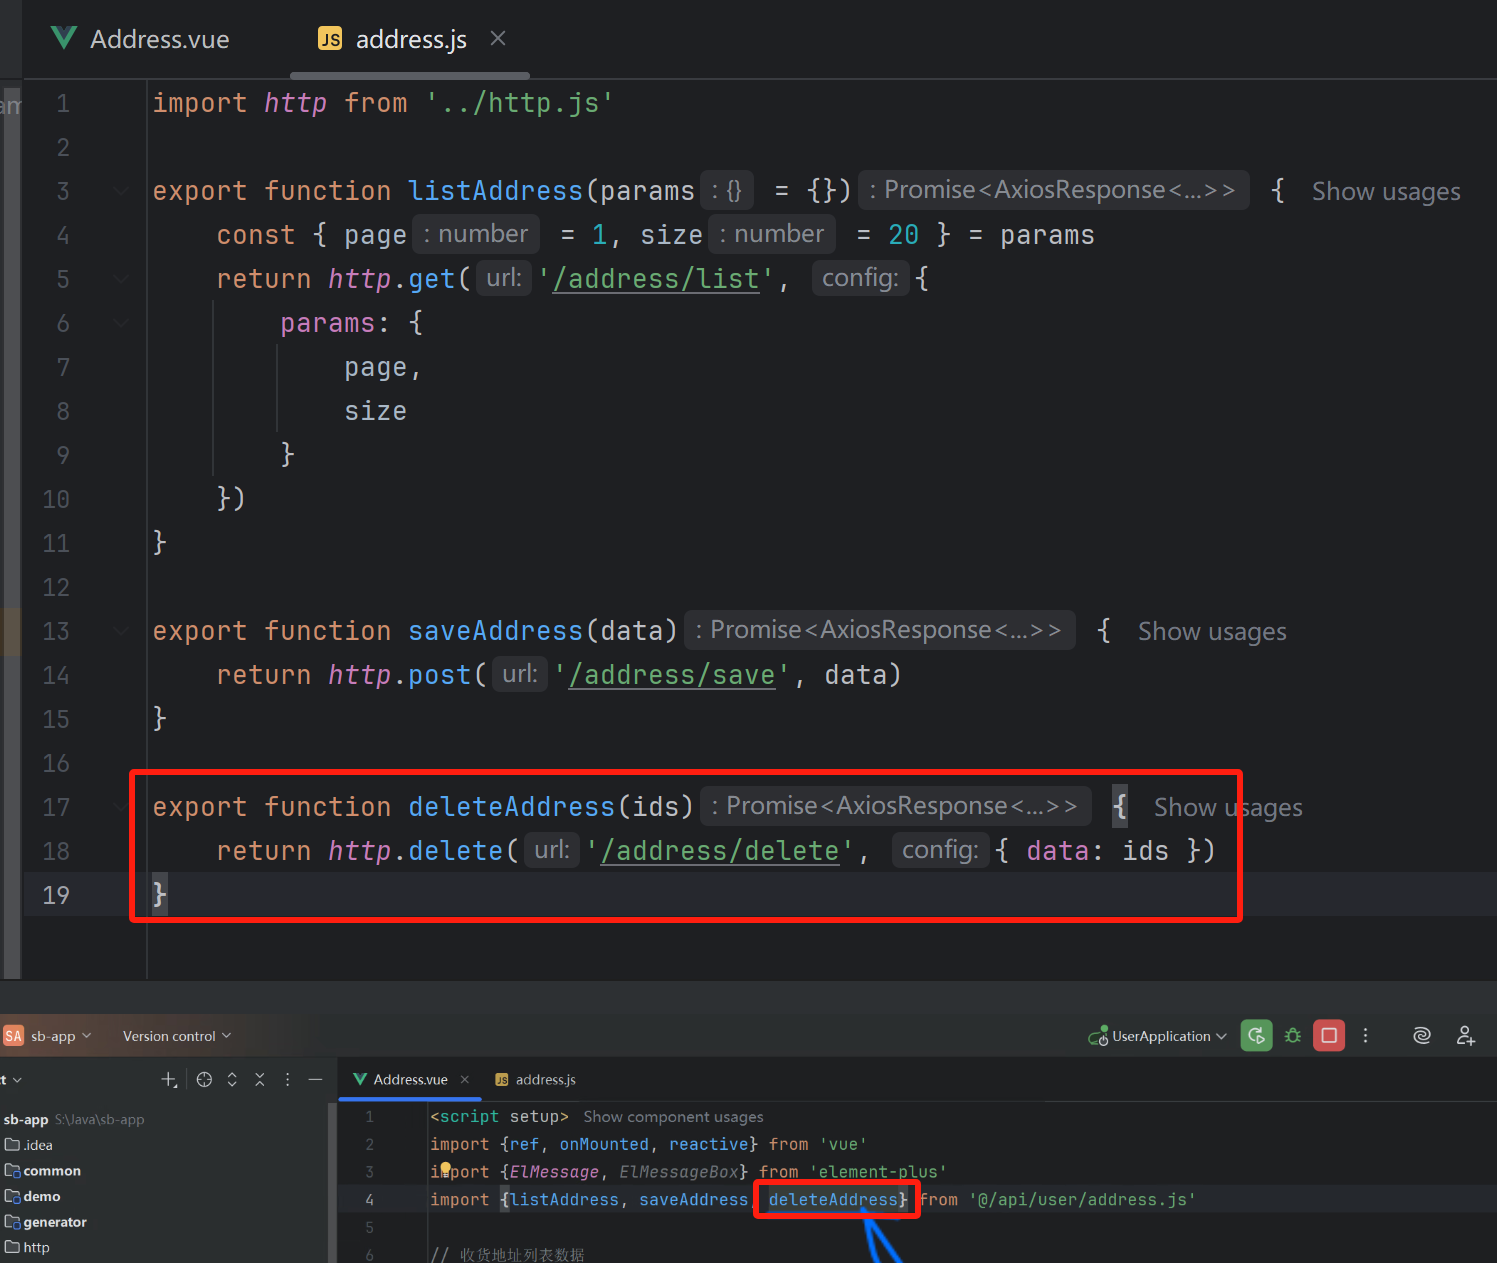This screenshot has width=1497, height=1263.
Task: Click Show usages next to saveAddress
Action: pos(1212,631)
